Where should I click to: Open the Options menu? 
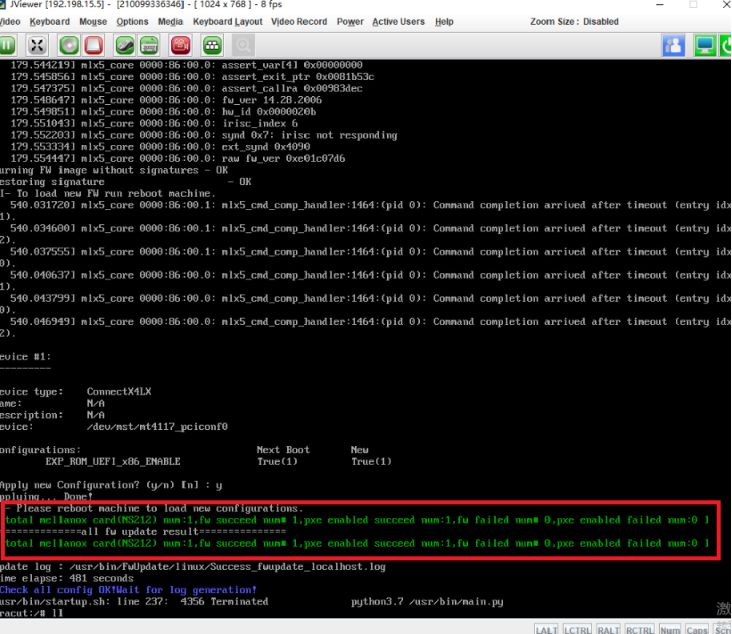[x=132, y=21]
